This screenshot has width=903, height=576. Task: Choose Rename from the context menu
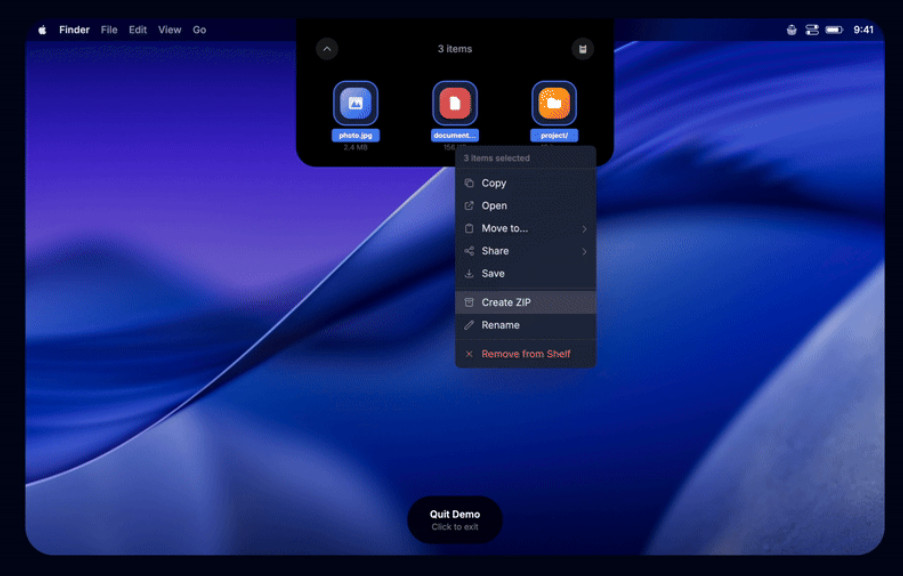coord(525,325)
